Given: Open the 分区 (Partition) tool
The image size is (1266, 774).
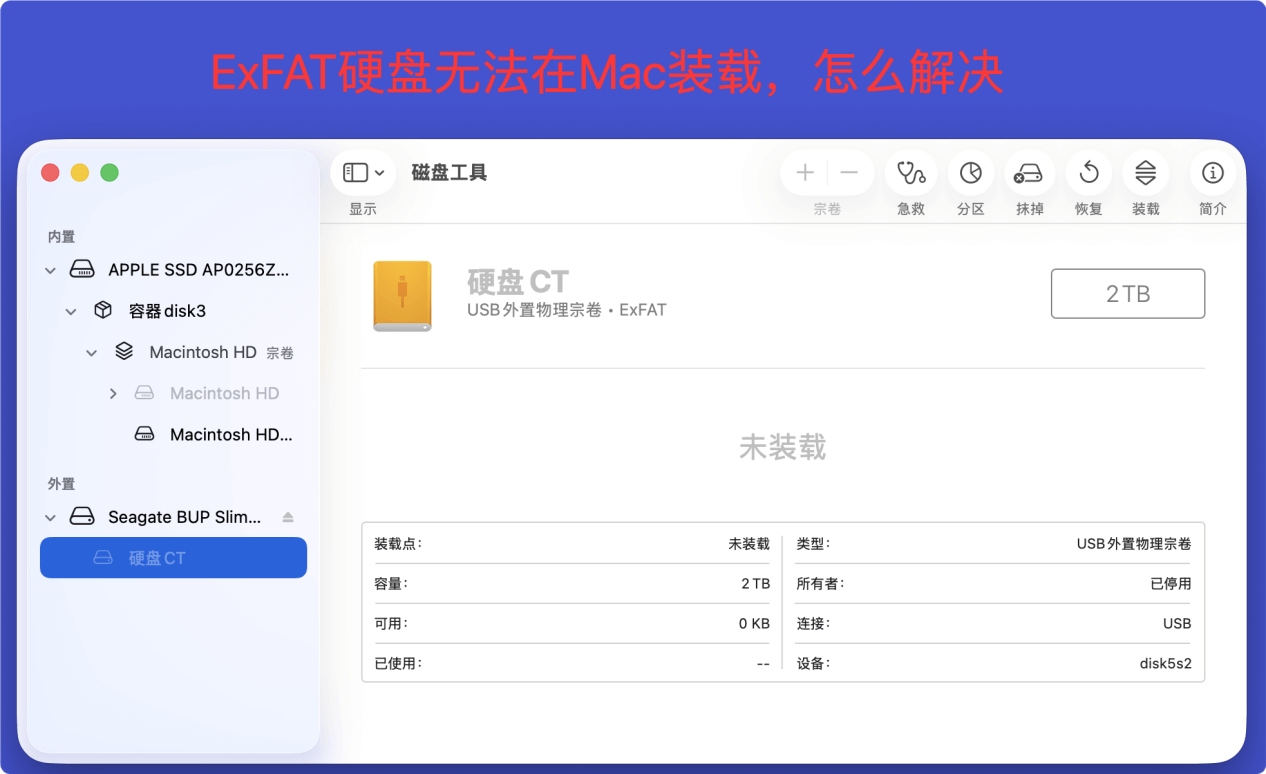Looking at the screenshot, I should coord(970,172).
